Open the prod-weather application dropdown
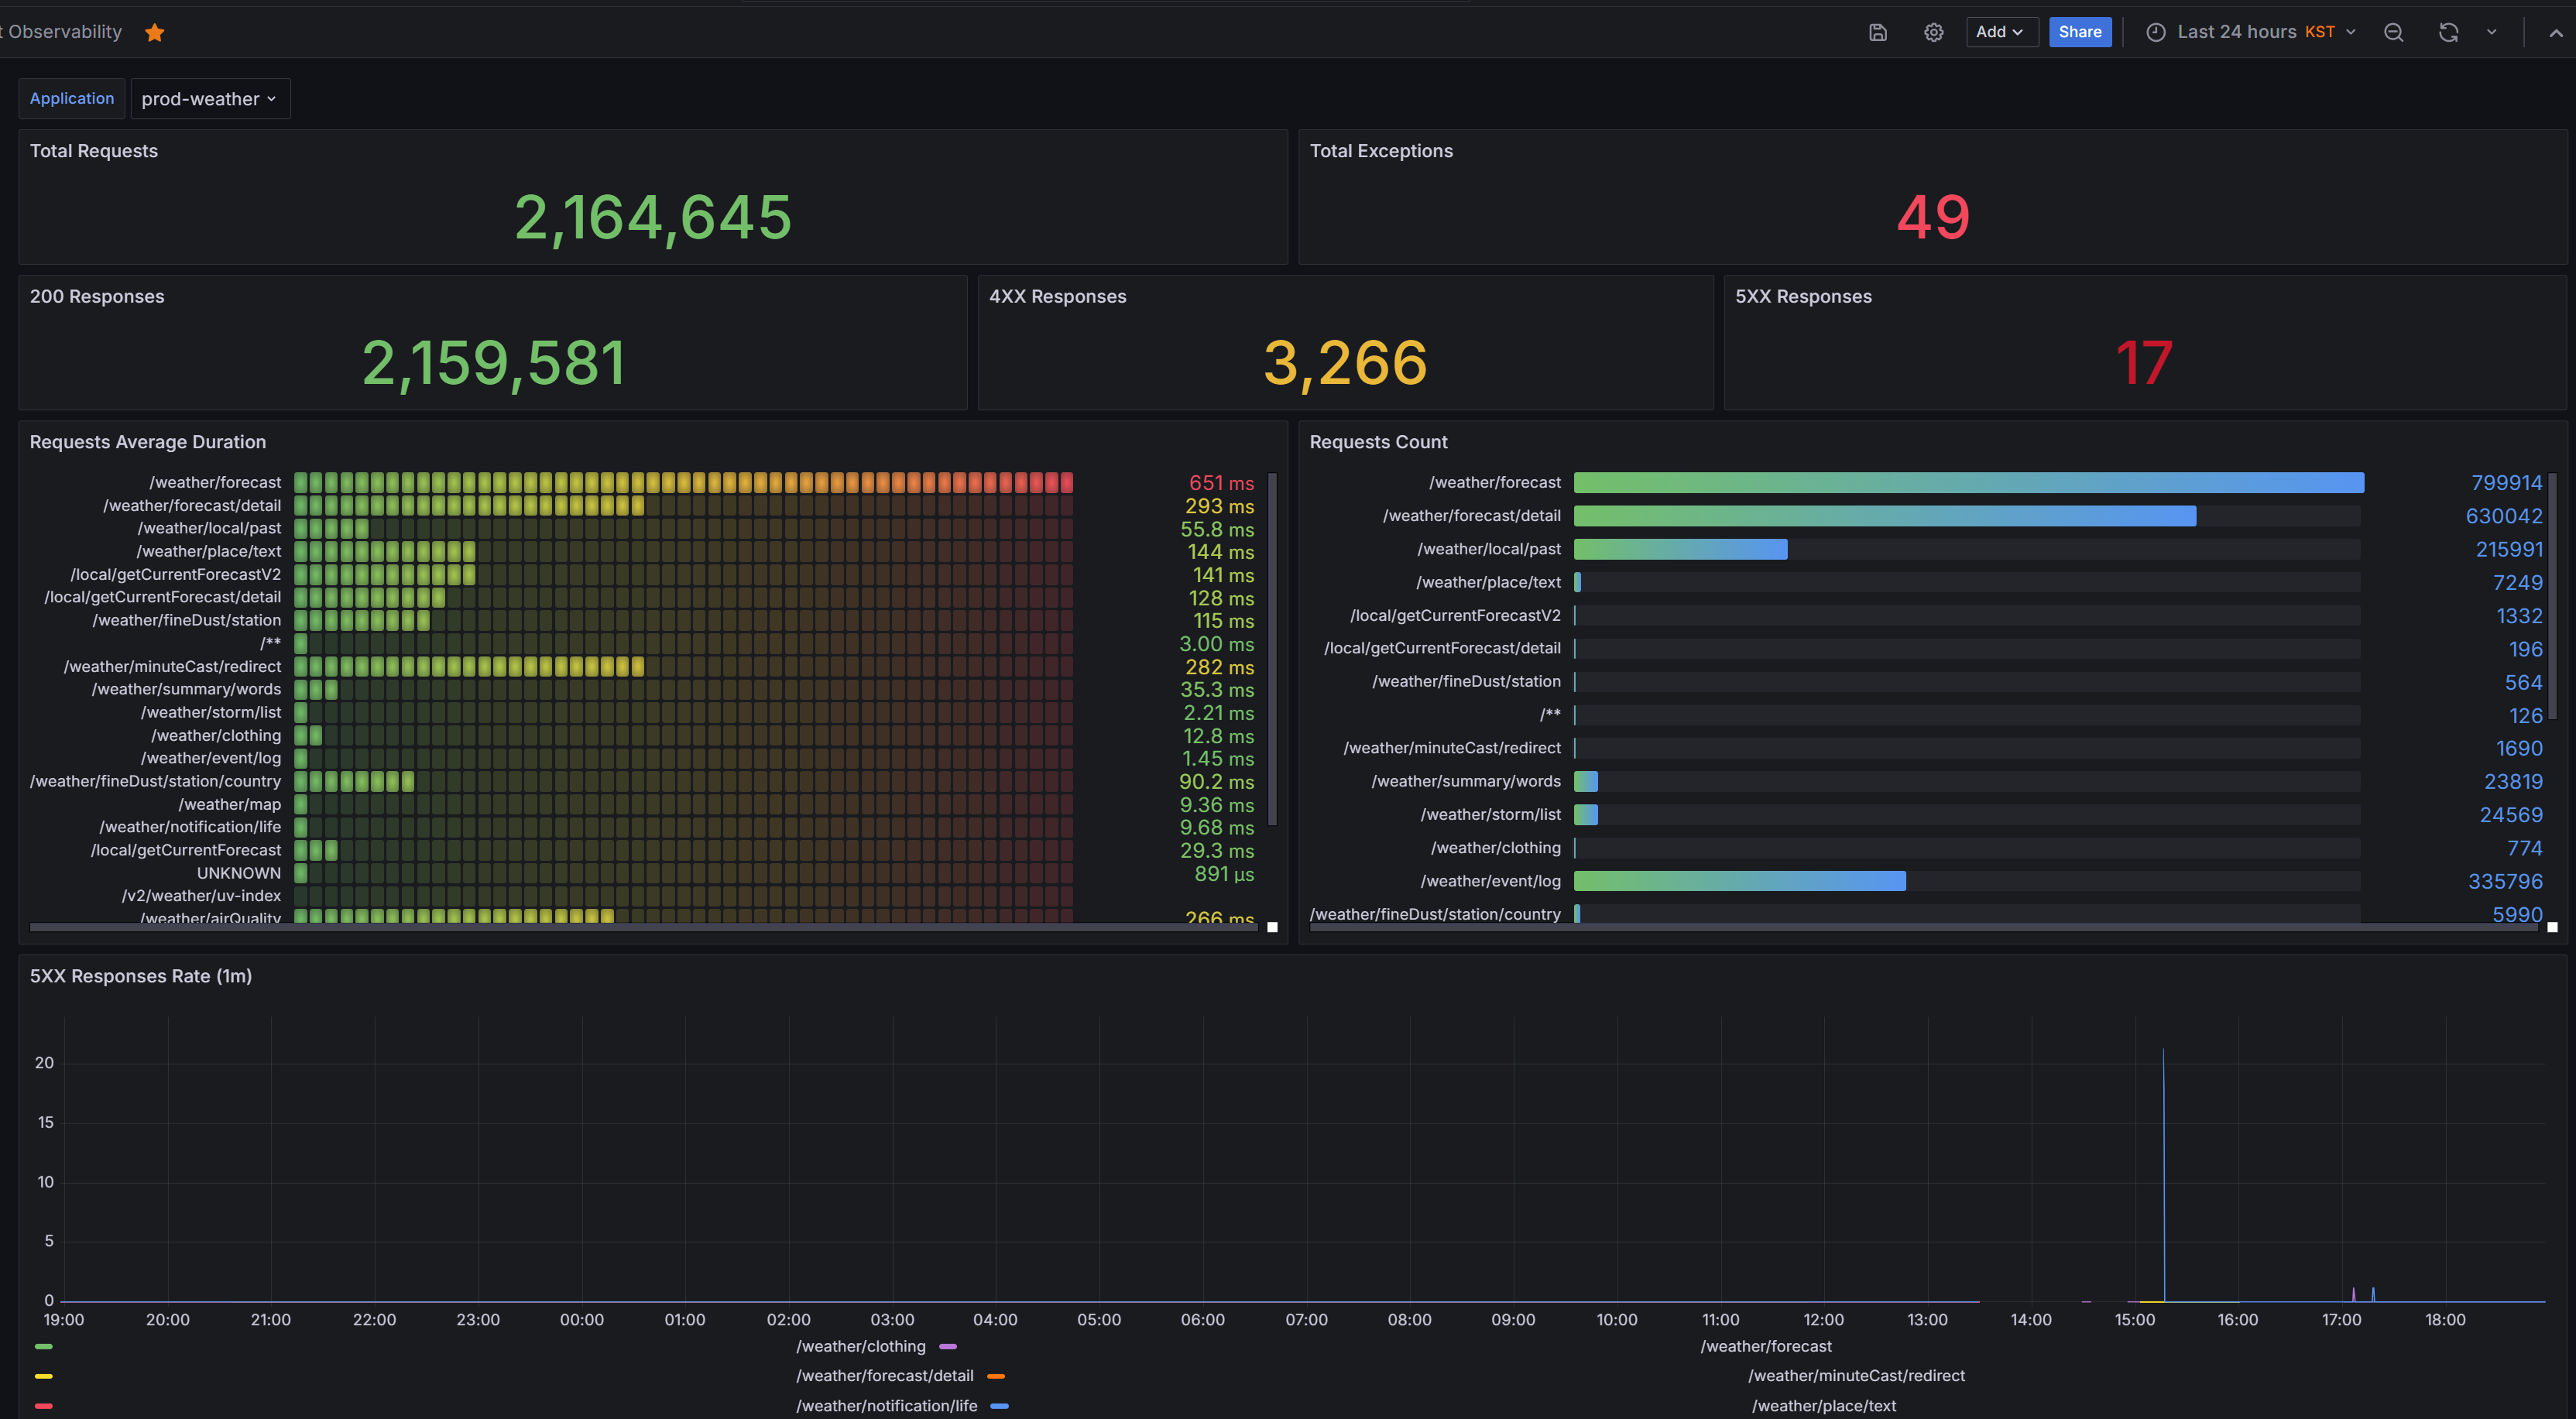This screenshot has height=1419, width=2576. pyautogui.click(x=210, y=99)
